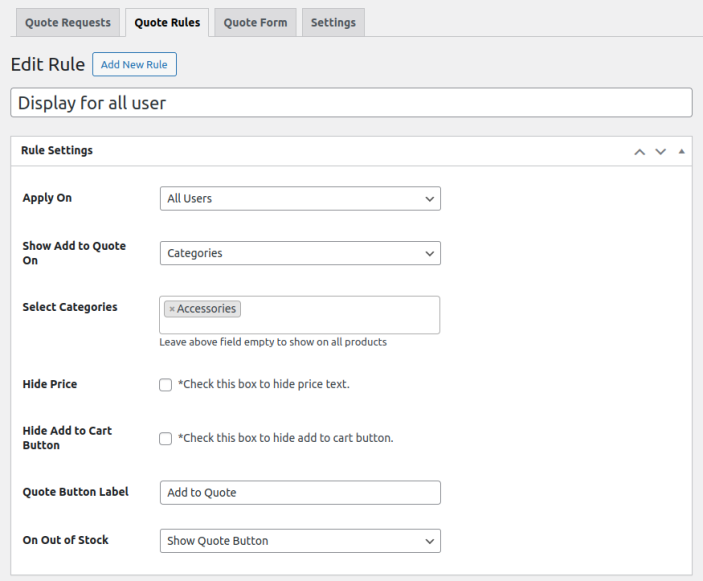Check the Hide Add to Cart Button box
The width and height of the screenshot is (703, 581).
pos(166,439)
